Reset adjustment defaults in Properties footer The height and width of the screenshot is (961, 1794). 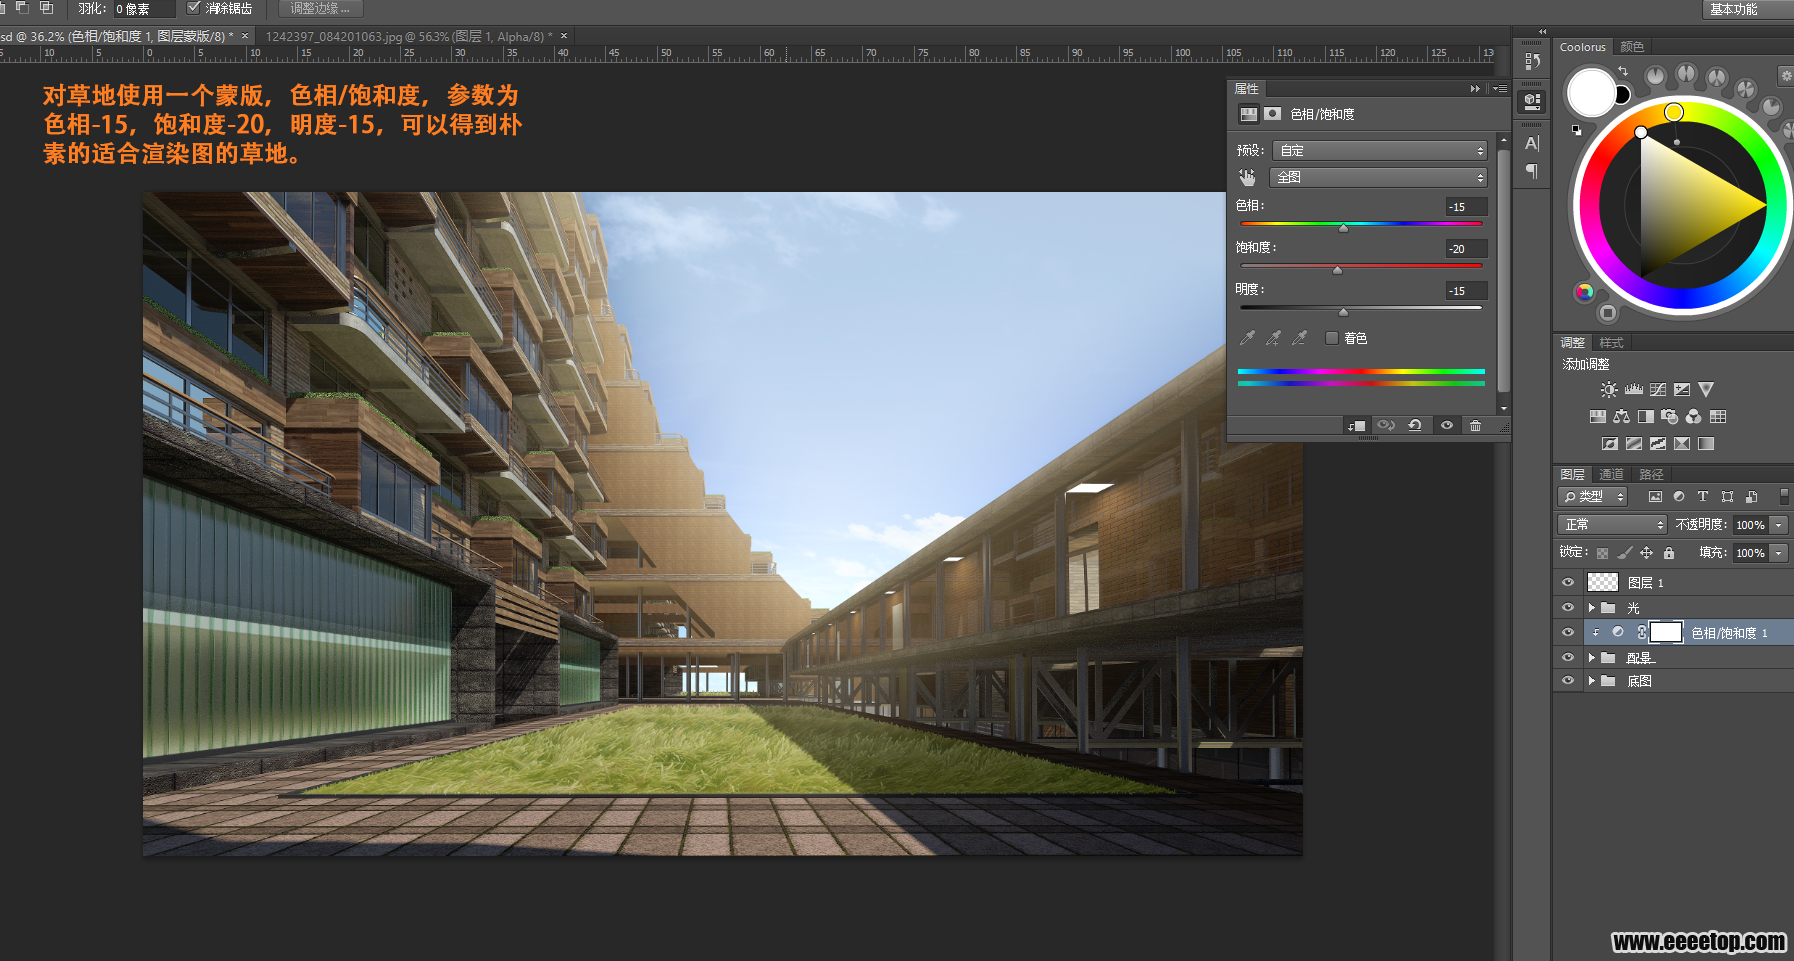1415,426
